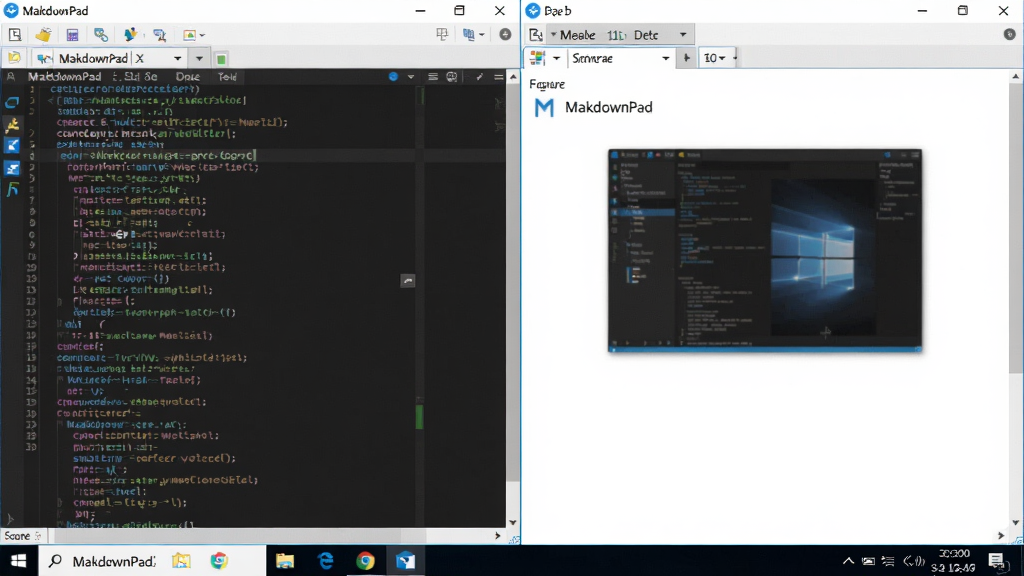Click the preview pane scroll down arrow

pyautogui.click(x=1016, y=522)
